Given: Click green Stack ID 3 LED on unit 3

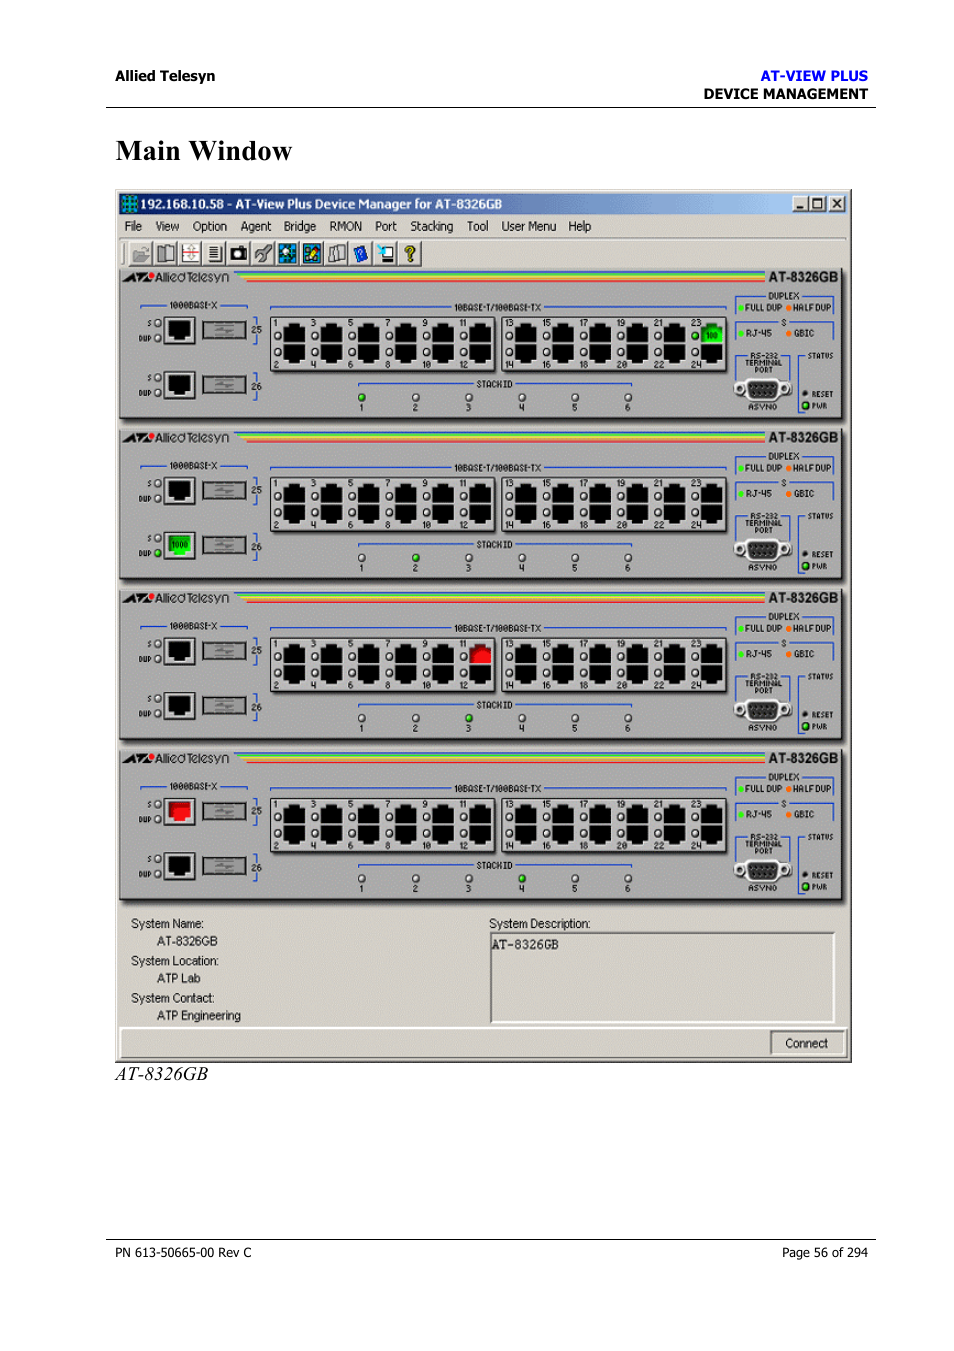Looking at the screenshot, I should [x=469, y=718].
